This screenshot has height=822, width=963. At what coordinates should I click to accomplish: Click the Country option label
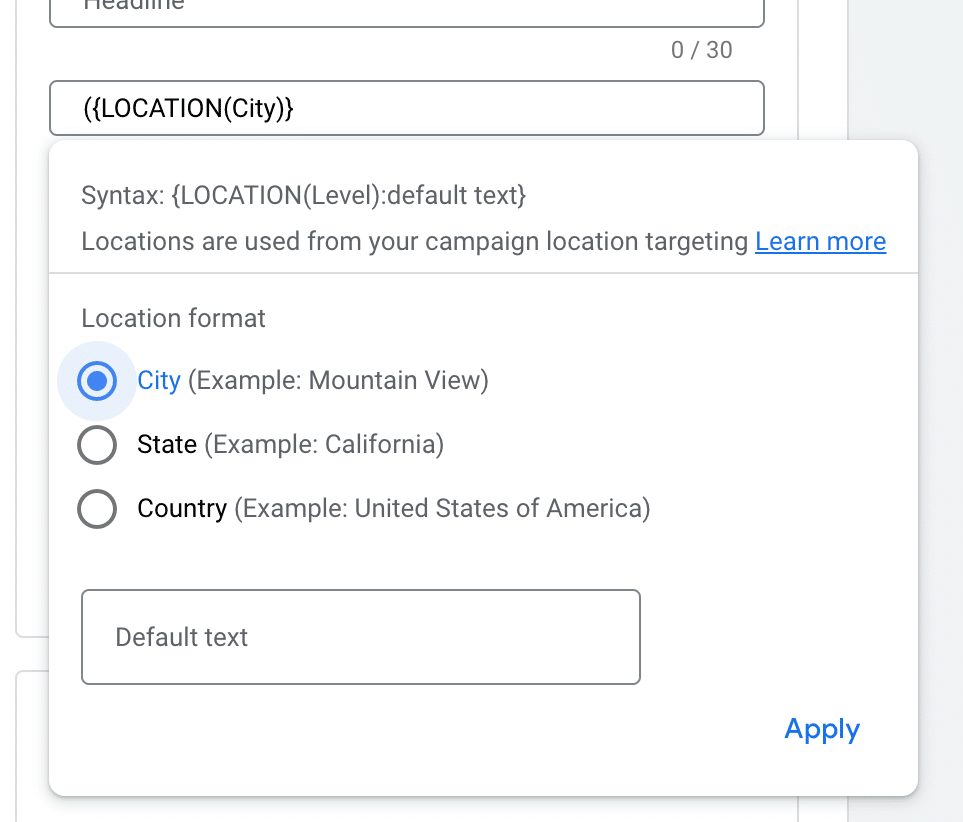pyautogui.click(x=182, y=509)
